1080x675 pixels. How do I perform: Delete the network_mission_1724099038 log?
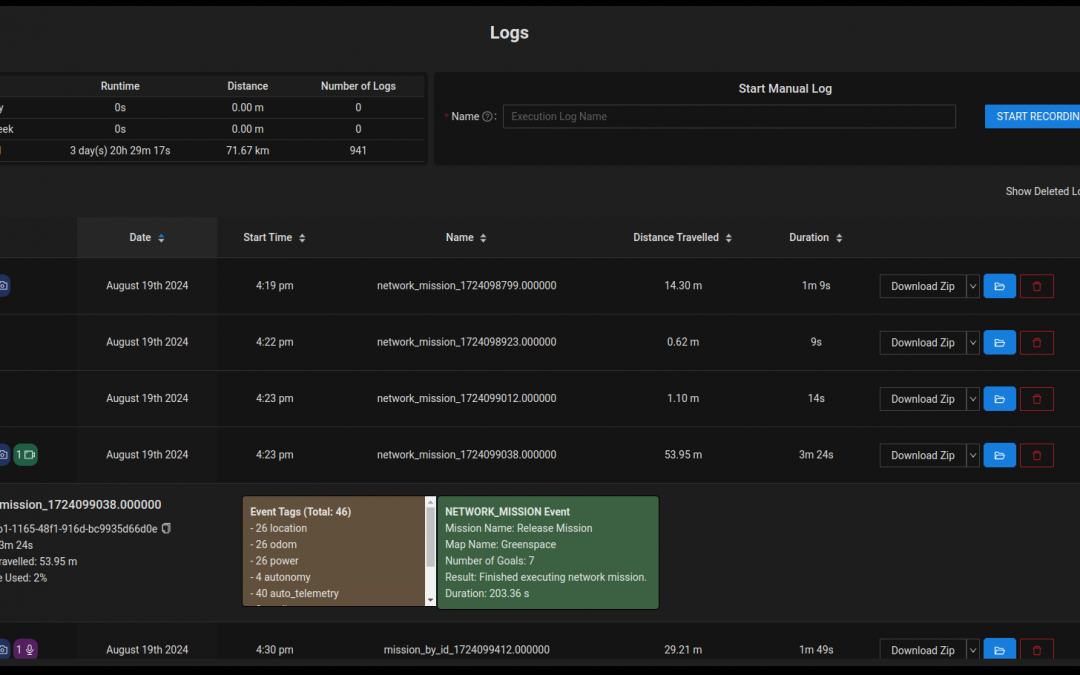tap(1036, 455)
